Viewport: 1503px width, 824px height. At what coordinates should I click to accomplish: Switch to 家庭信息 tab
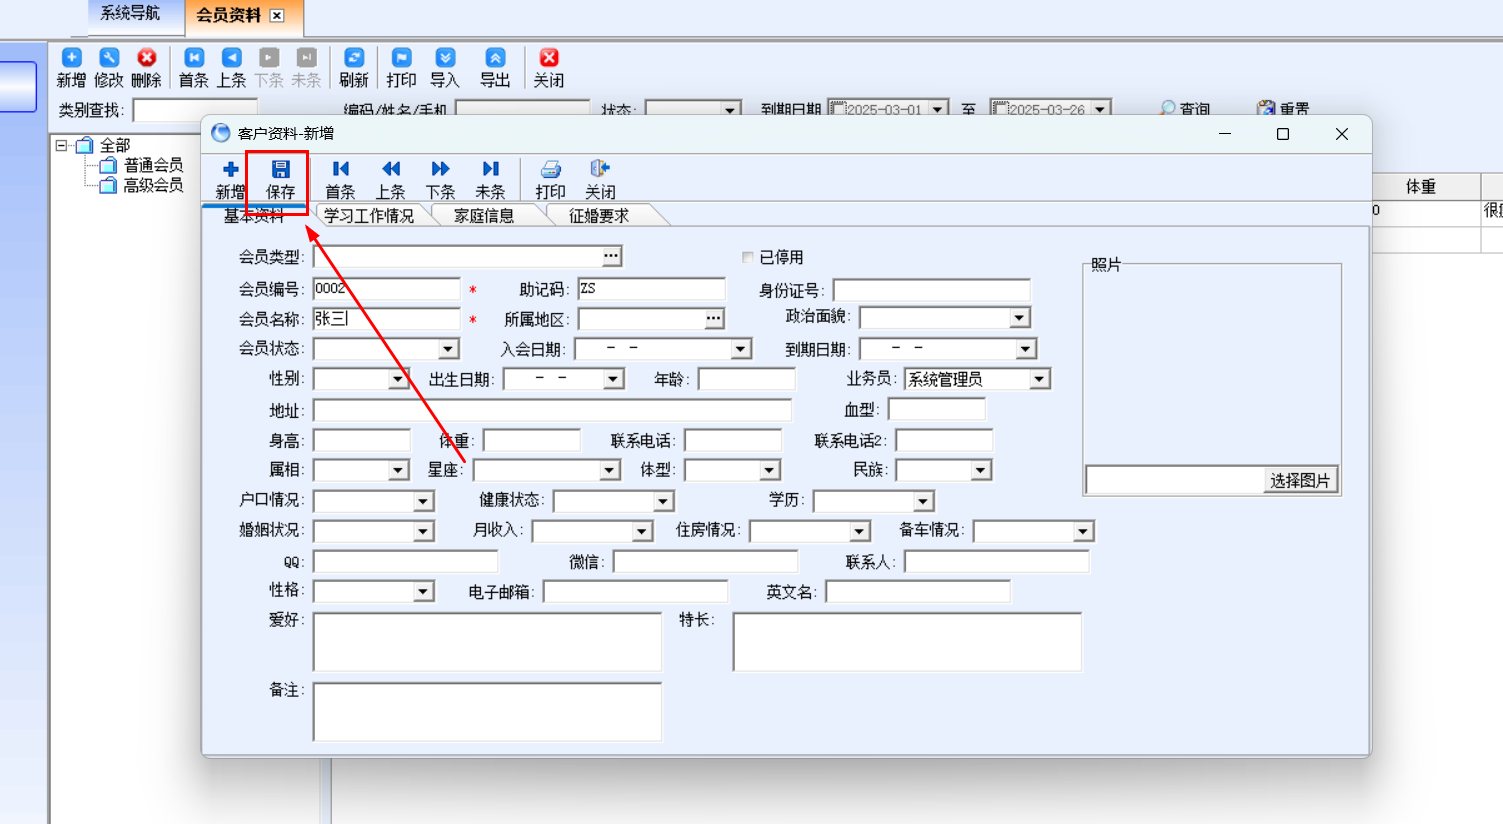point(484,215)
